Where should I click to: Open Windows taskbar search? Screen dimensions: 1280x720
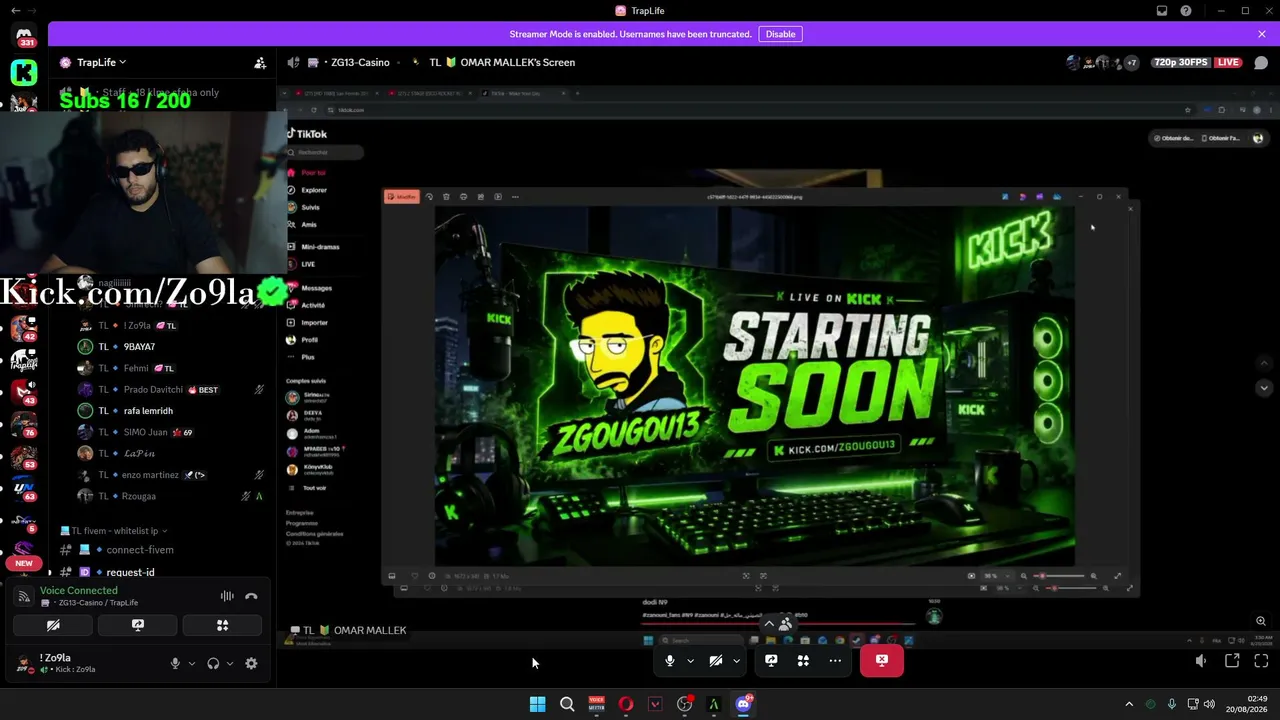567,704
